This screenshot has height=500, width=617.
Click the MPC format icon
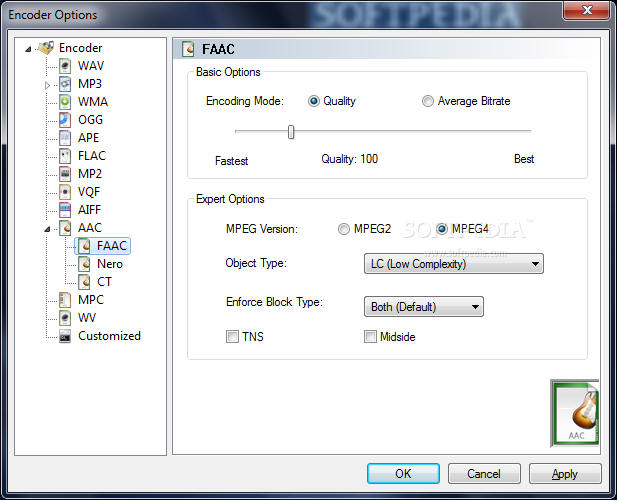(65, 300)
